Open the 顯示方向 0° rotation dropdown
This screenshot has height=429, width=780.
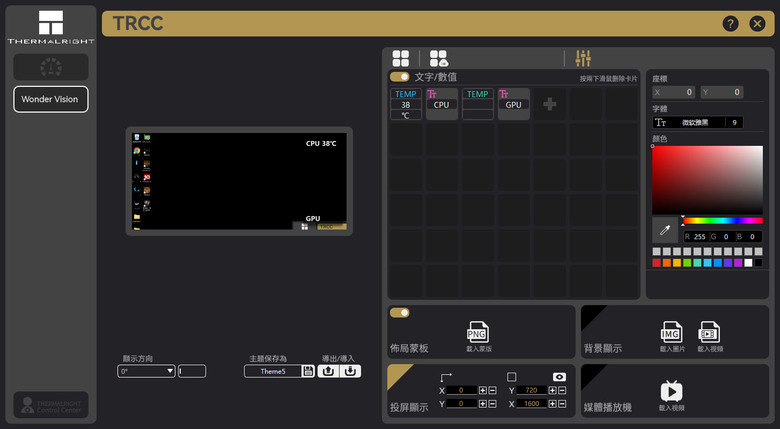click(146, 371)
